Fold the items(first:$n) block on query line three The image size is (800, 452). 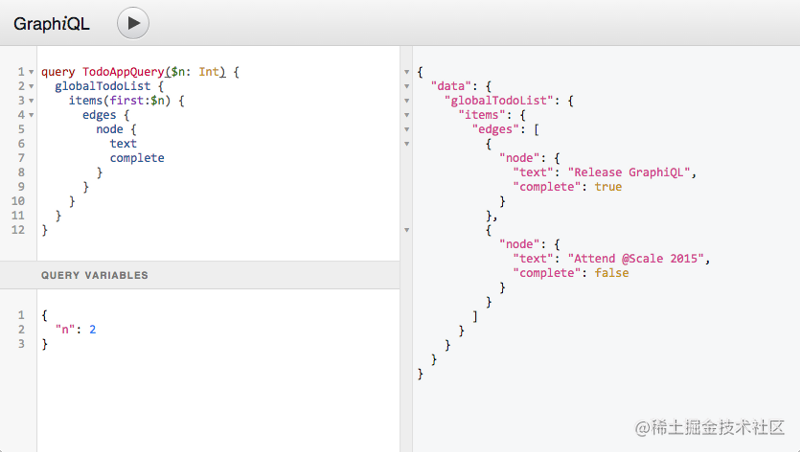coord(31,101)
